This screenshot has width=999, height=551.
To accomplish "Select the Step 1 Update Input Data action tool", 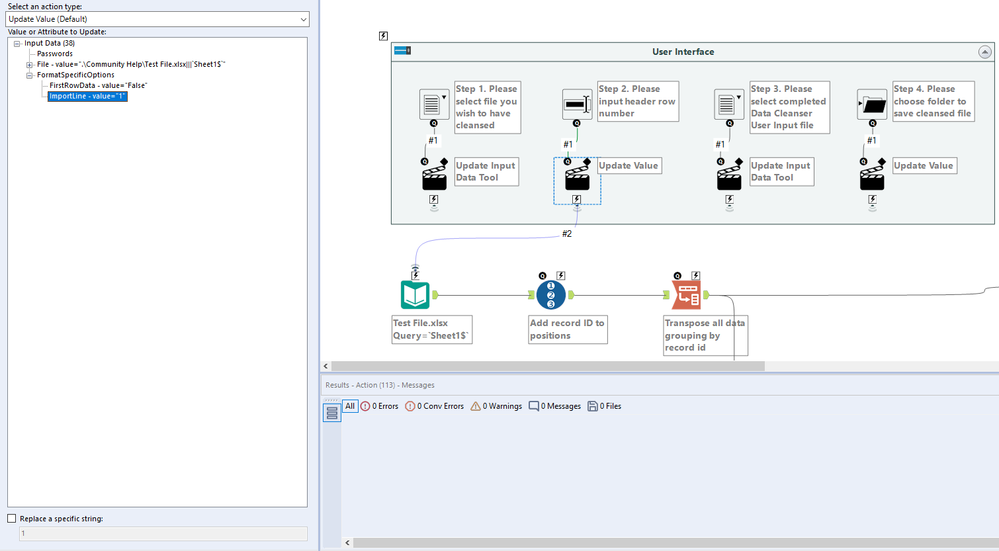I will point(435,176).
